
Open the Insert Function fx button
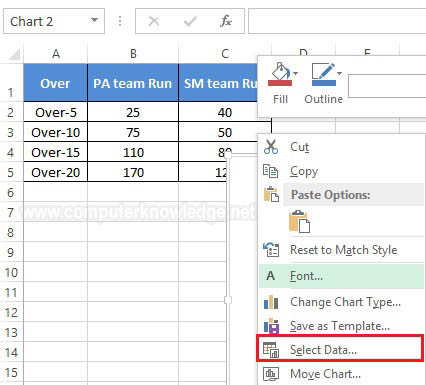pos(226,21)
